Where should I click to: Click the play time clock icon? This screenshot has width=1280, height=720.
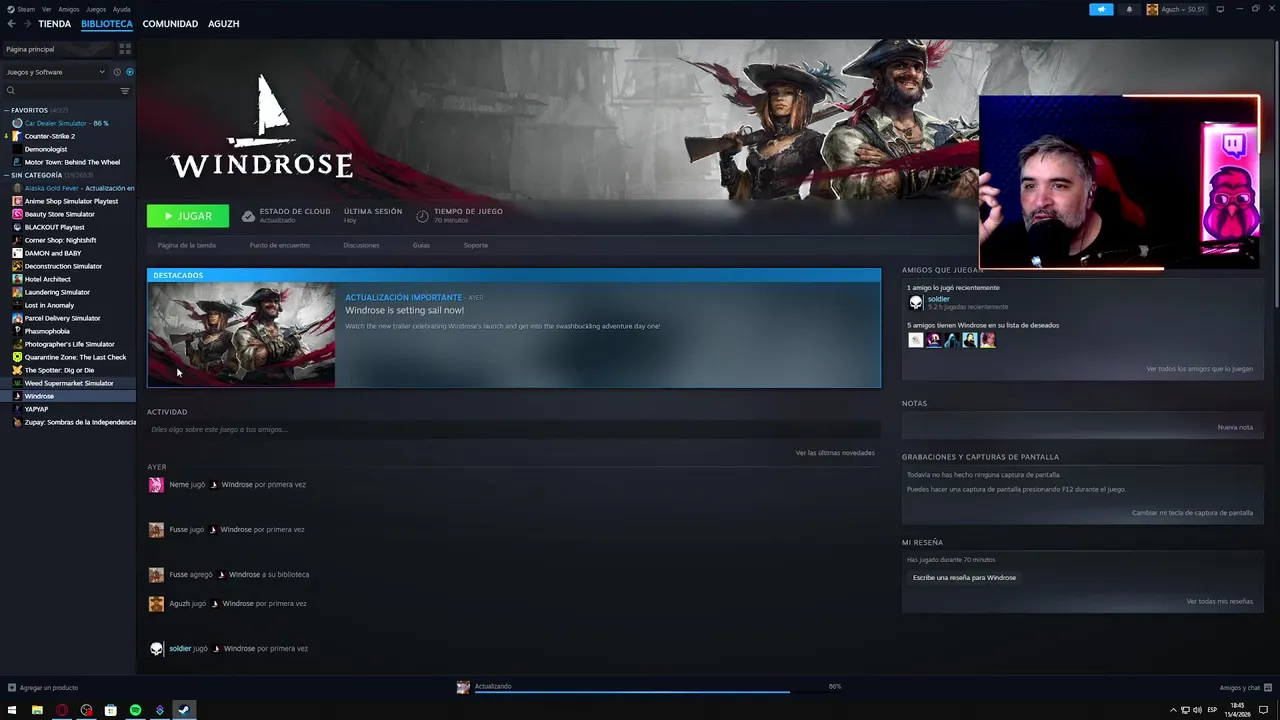tap(422, 216)
